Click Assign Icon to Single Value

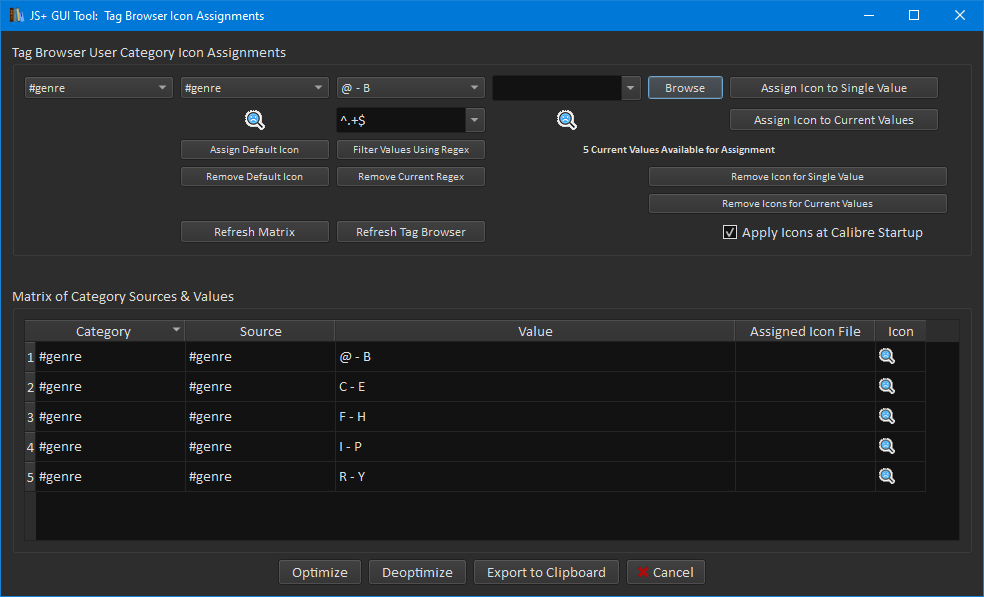833,88
